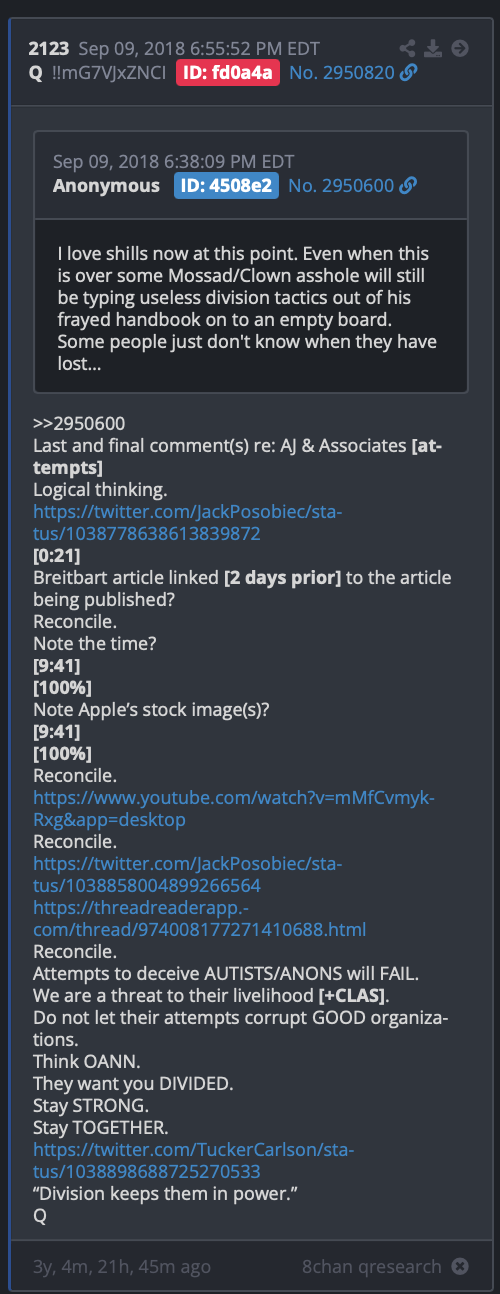Open JackPosobiec tweet link ending 266564

[x=188, y=875]
